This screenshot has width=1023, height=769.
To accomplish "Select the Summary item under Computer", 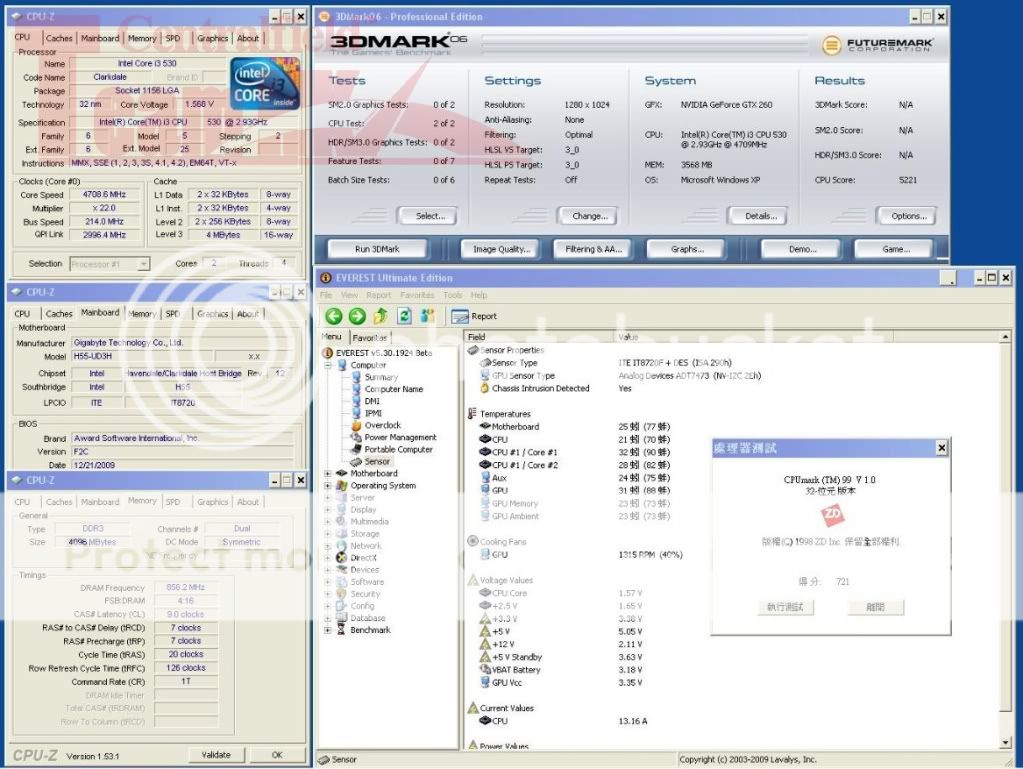I will tap(381, 377).
